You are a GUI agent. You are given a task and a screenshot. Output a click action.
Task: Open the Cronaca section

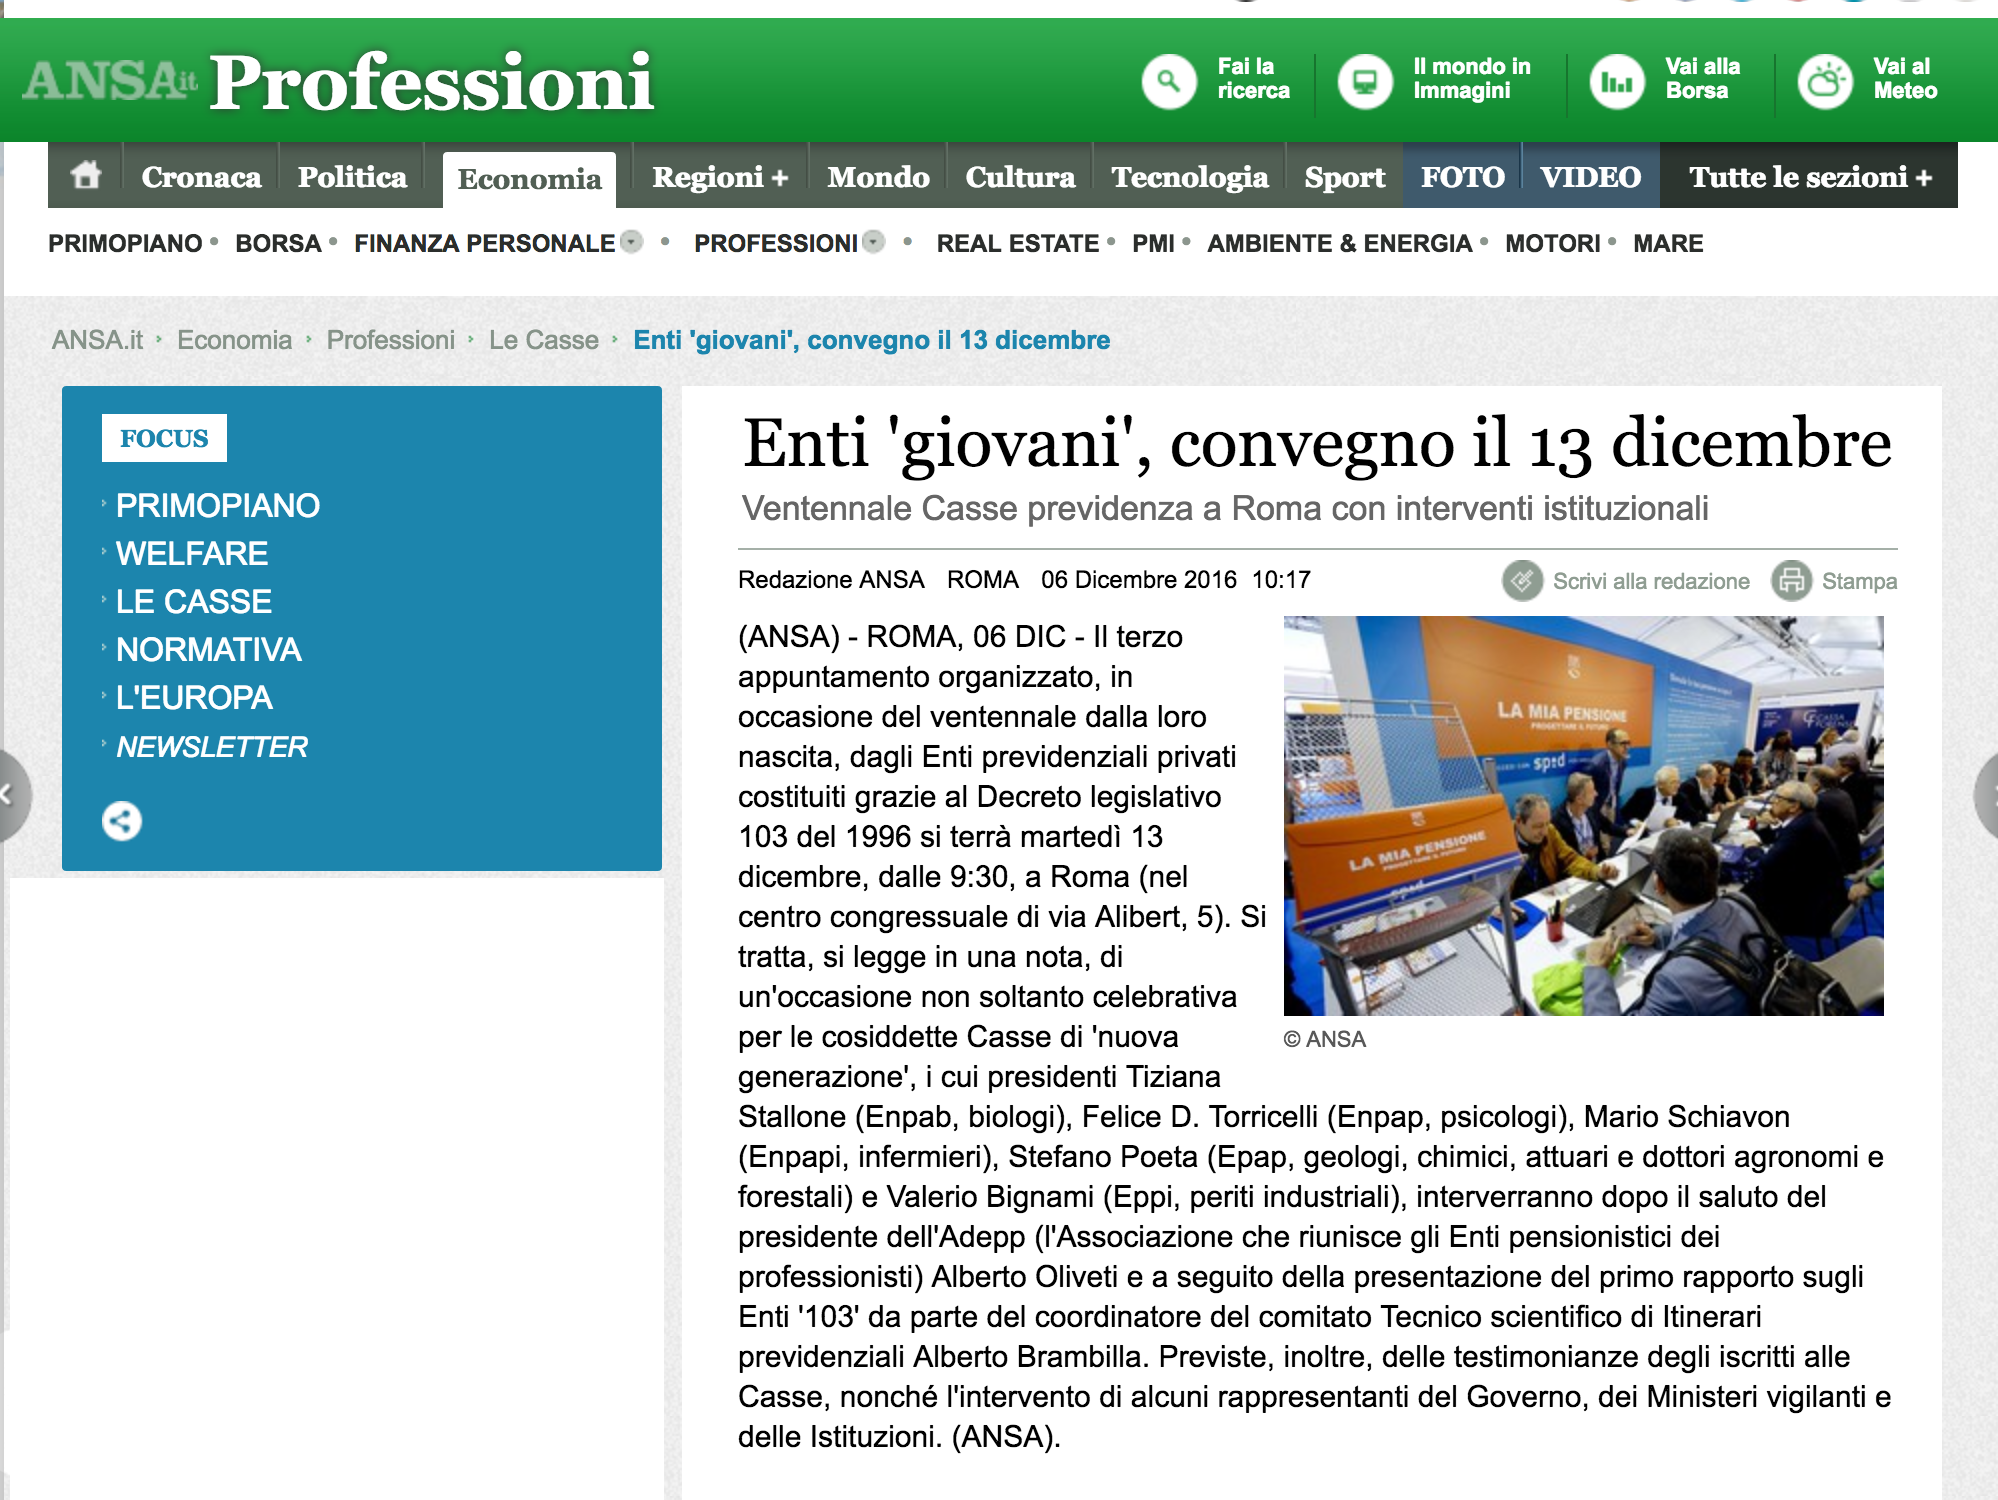pos(201,177)
